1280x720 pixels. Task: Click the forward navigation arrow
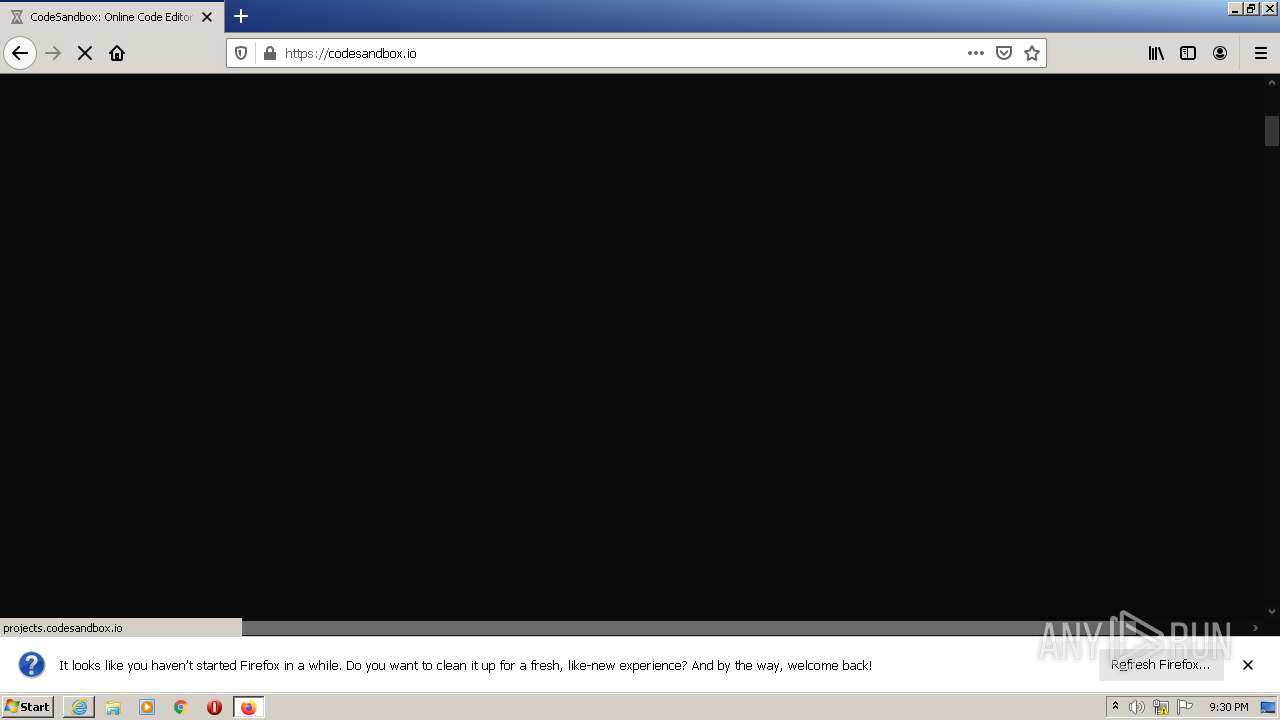click(x=53, y=53)
